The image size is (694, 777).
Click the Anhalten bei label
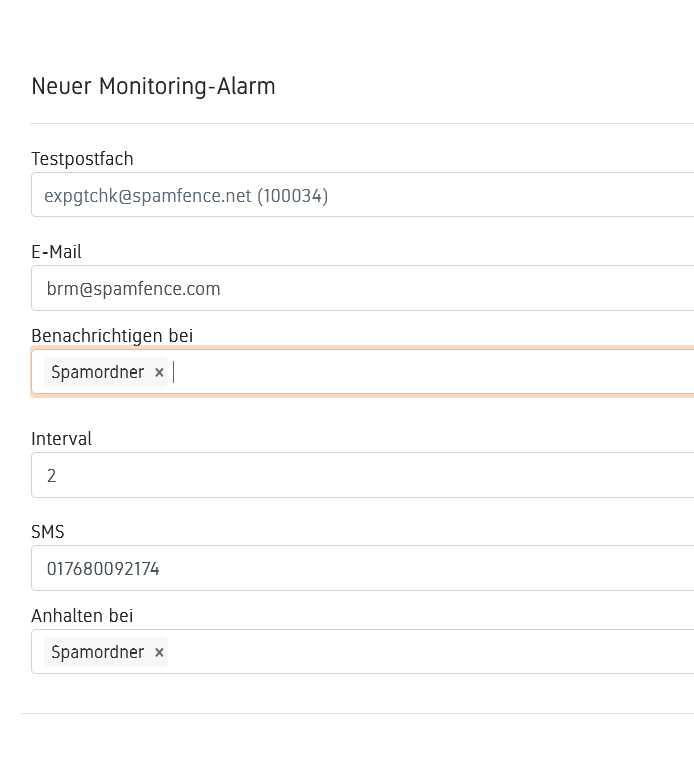82,616
